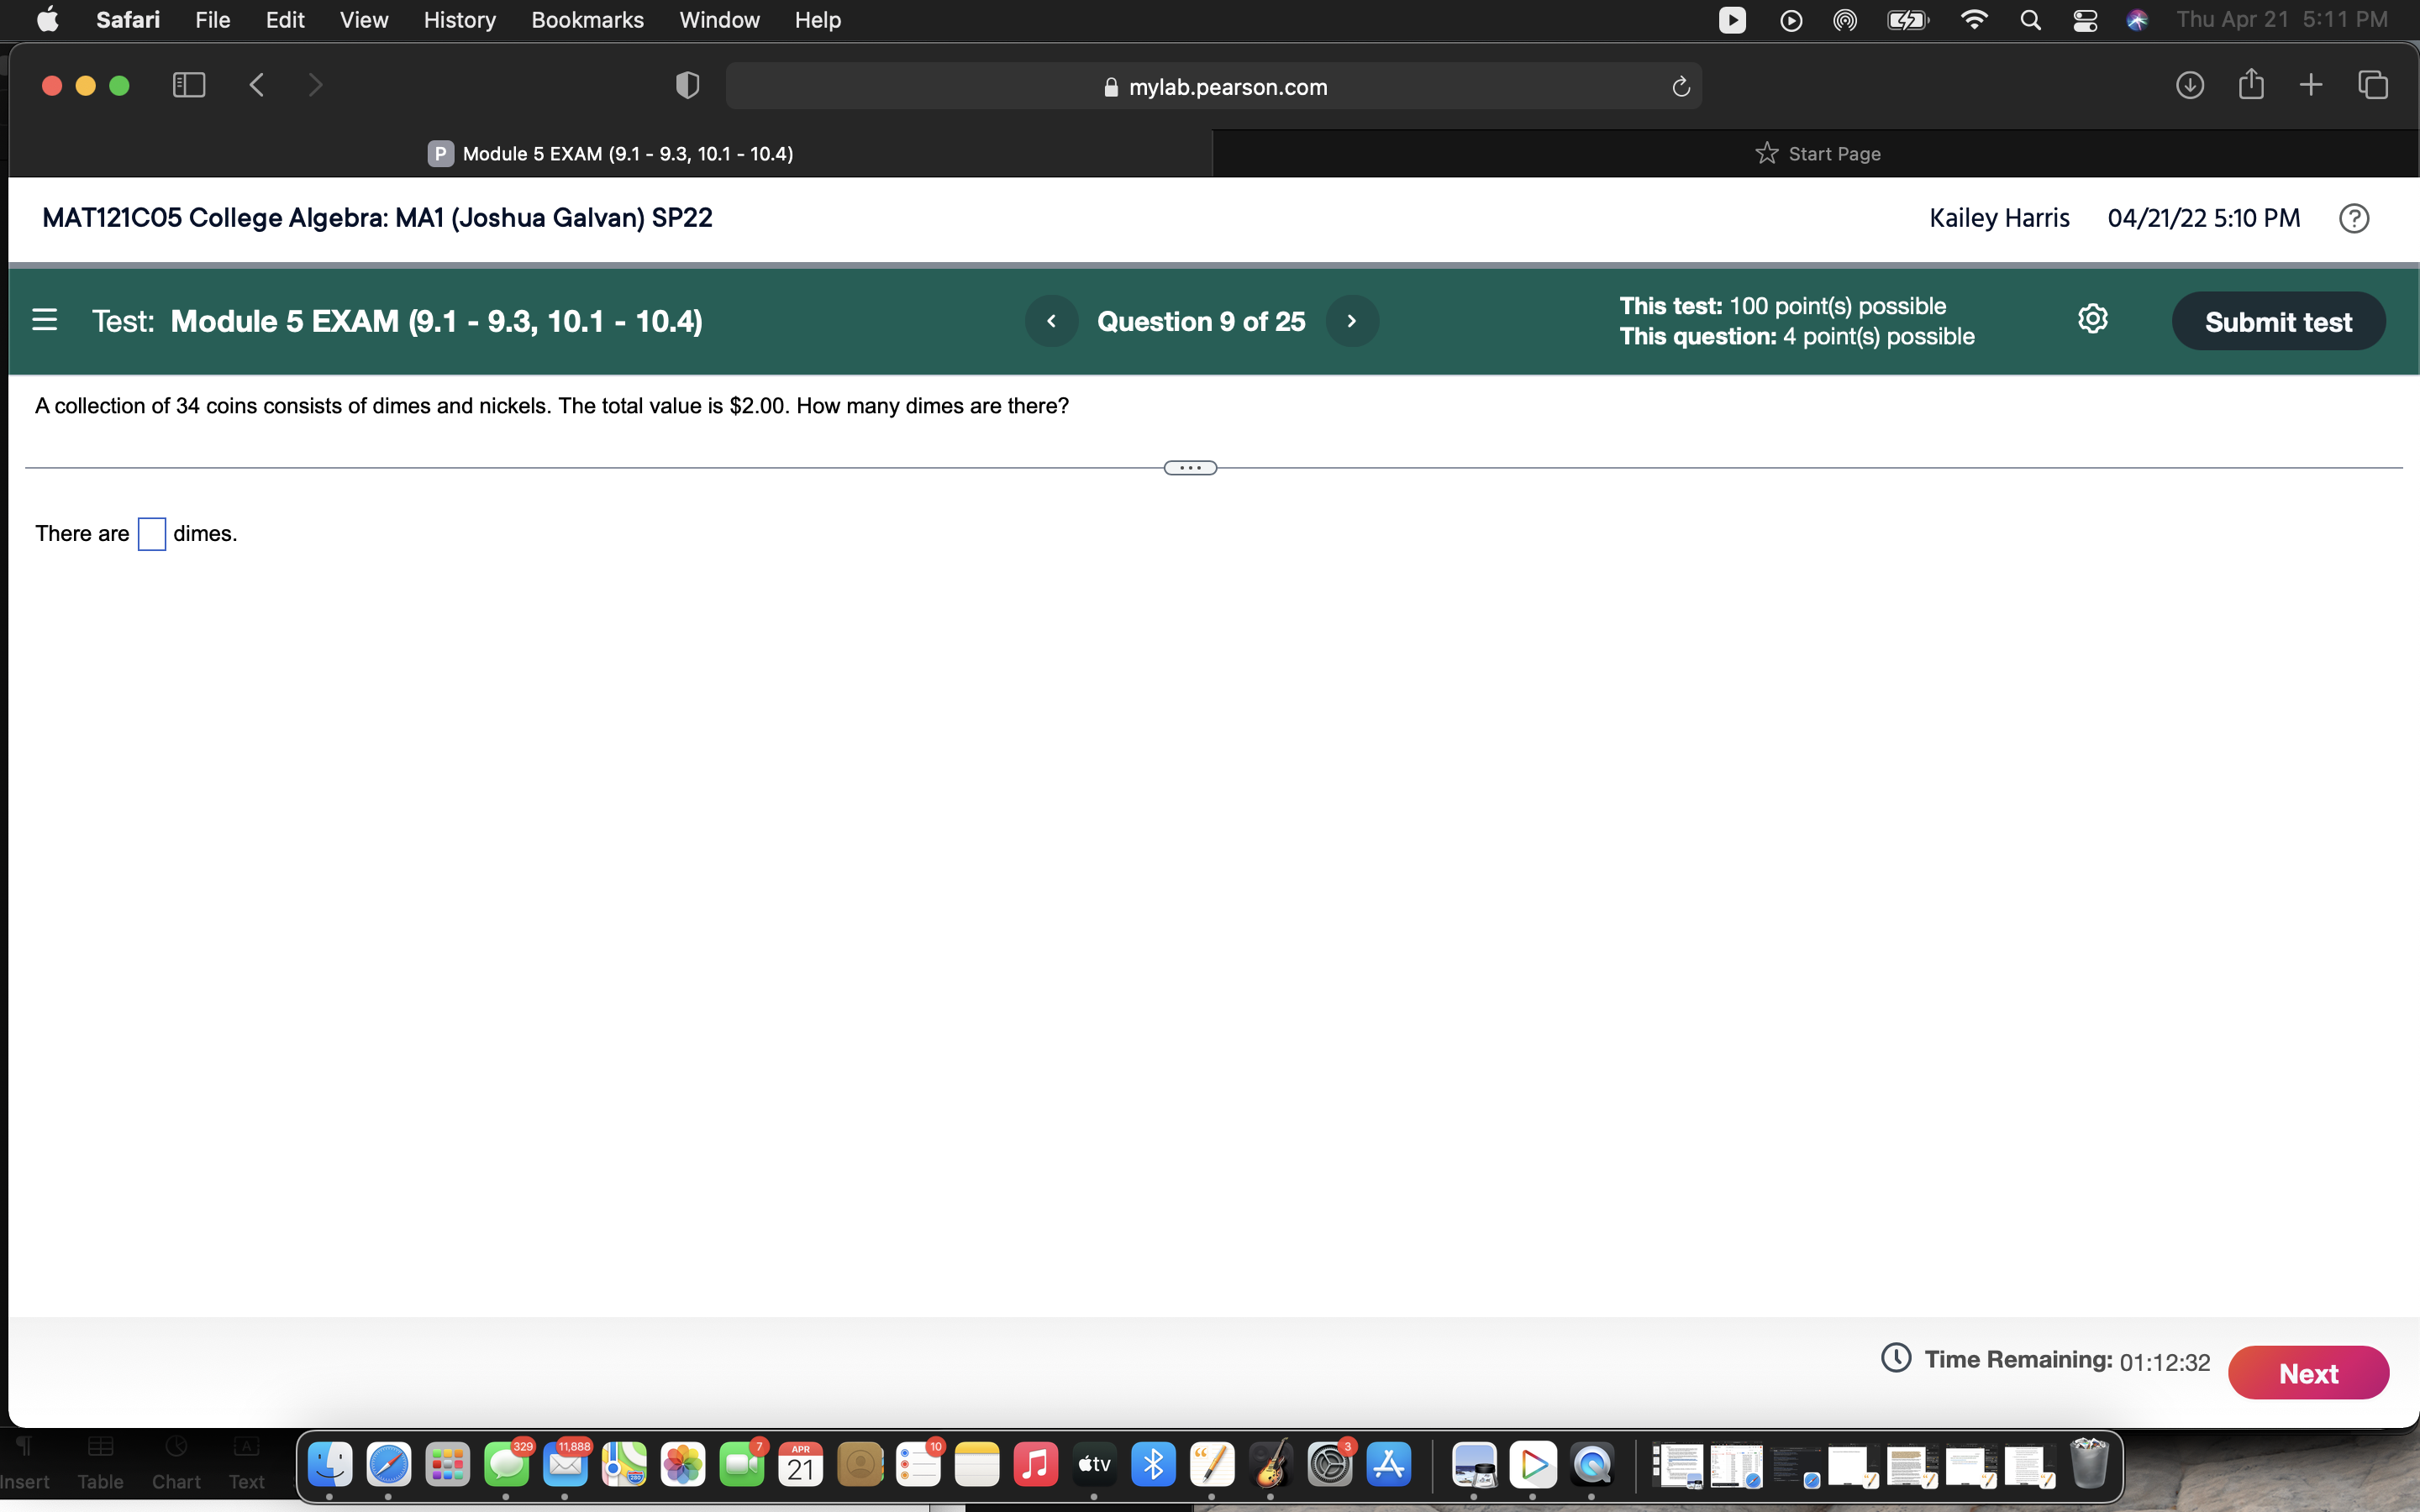2420x1512 pixels.
Task: Open the test settings gear
Action: tap(2092, 318)
